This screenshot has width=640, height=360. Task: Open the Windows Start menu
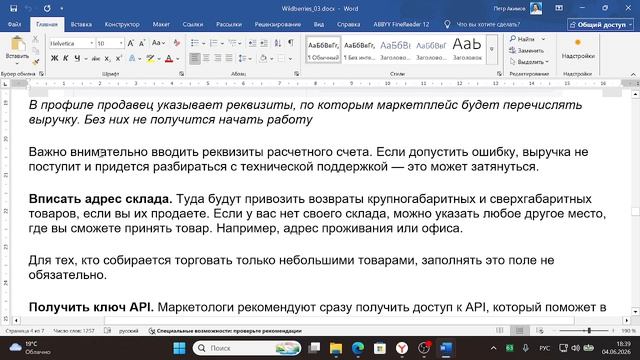click(x=179, y=348)
